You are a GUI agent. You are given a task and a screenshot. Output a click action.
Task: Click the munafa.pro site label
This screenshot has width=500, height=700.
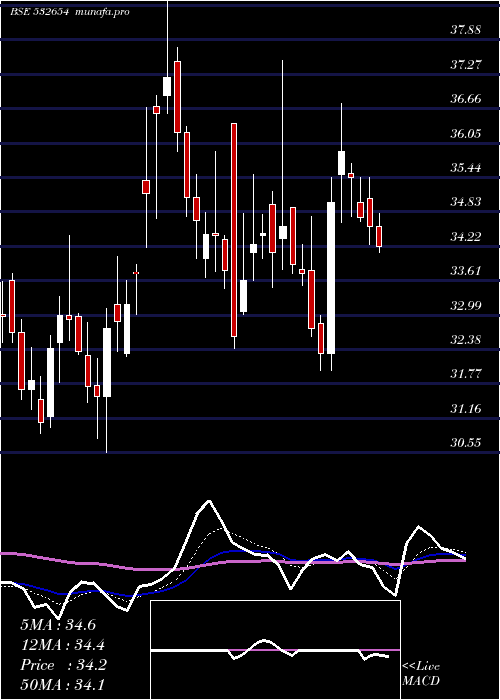click(x=102, y=12)
